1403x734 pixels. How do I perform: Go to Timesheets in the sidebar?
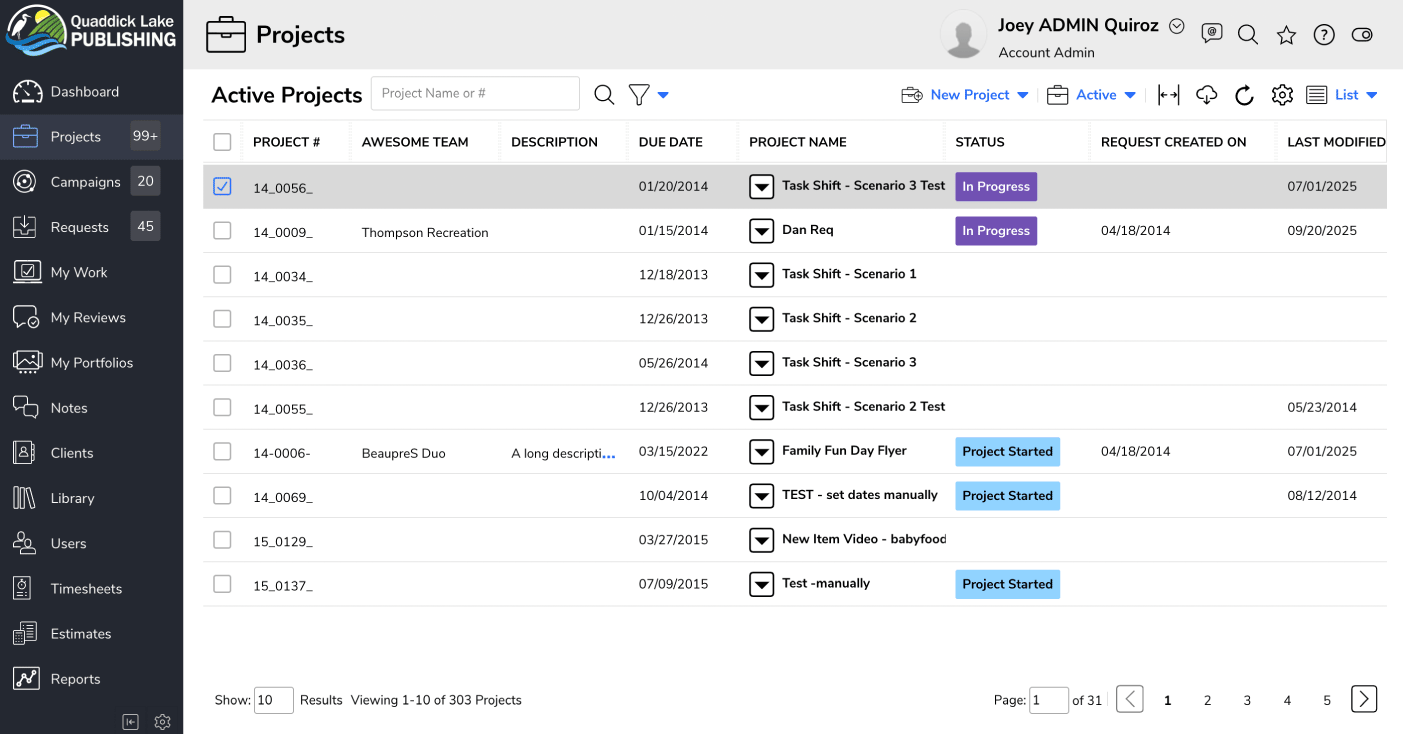[86, 589]
